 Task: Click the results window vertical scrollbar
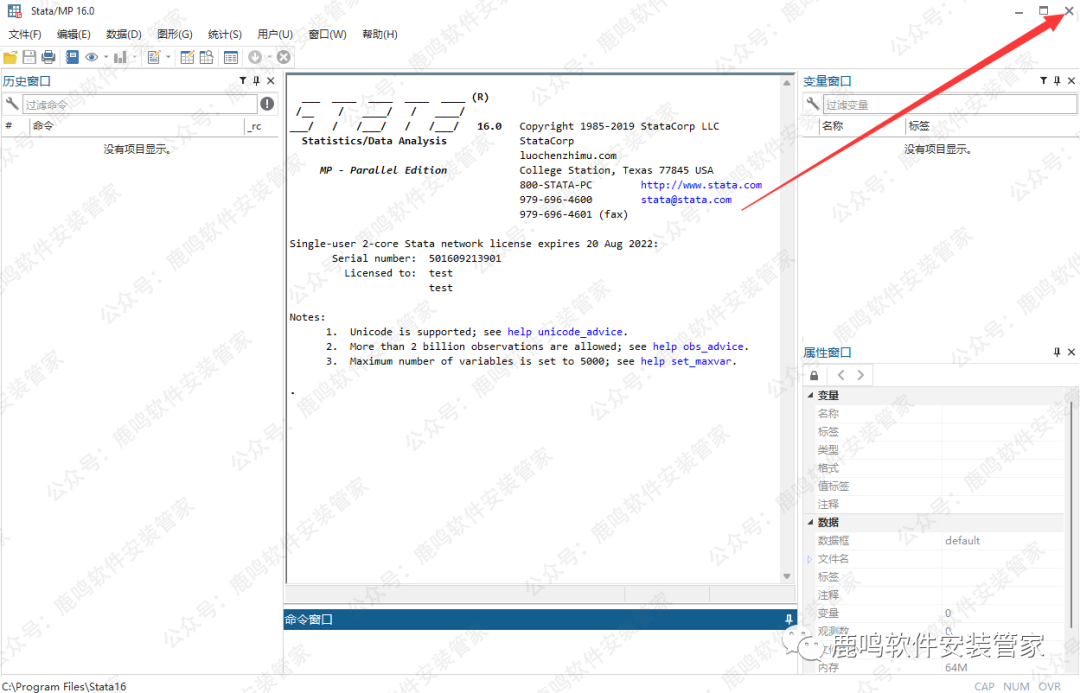point(787,330)
